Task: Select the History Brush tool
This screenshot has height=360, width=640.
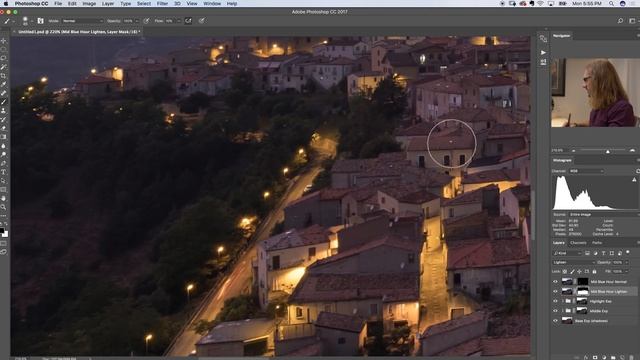Action: (x=4, y=119)
